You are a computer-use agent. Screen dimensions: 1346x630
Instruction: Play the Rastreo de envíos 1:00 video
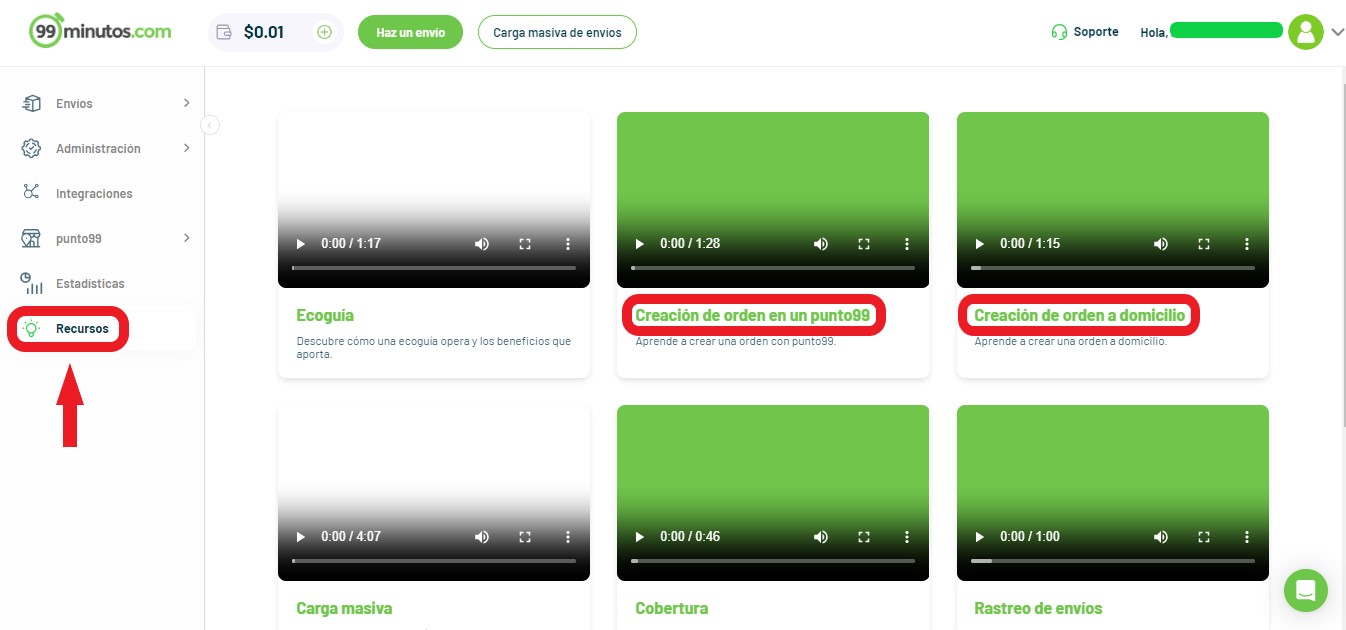pos(979,536)
